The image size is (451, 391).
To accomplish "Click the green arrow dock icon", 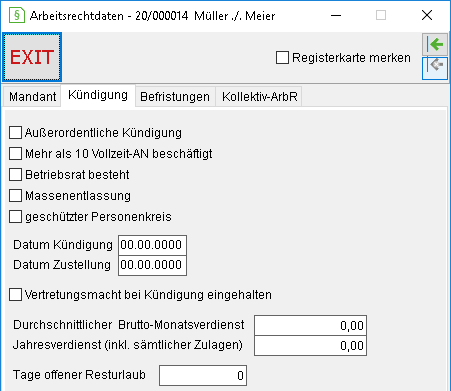I will (435, 44).
